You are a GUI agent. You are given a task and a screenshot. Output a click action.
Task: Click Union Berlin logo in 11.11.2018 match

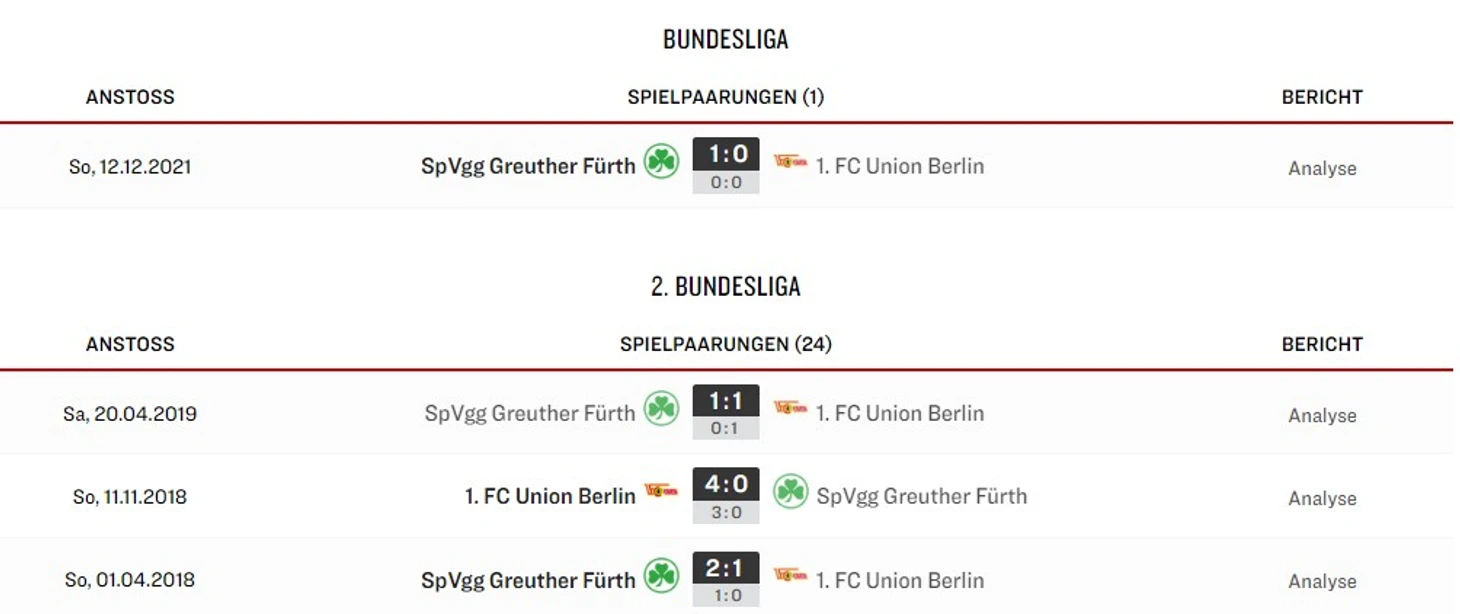(x=661, y=491)
